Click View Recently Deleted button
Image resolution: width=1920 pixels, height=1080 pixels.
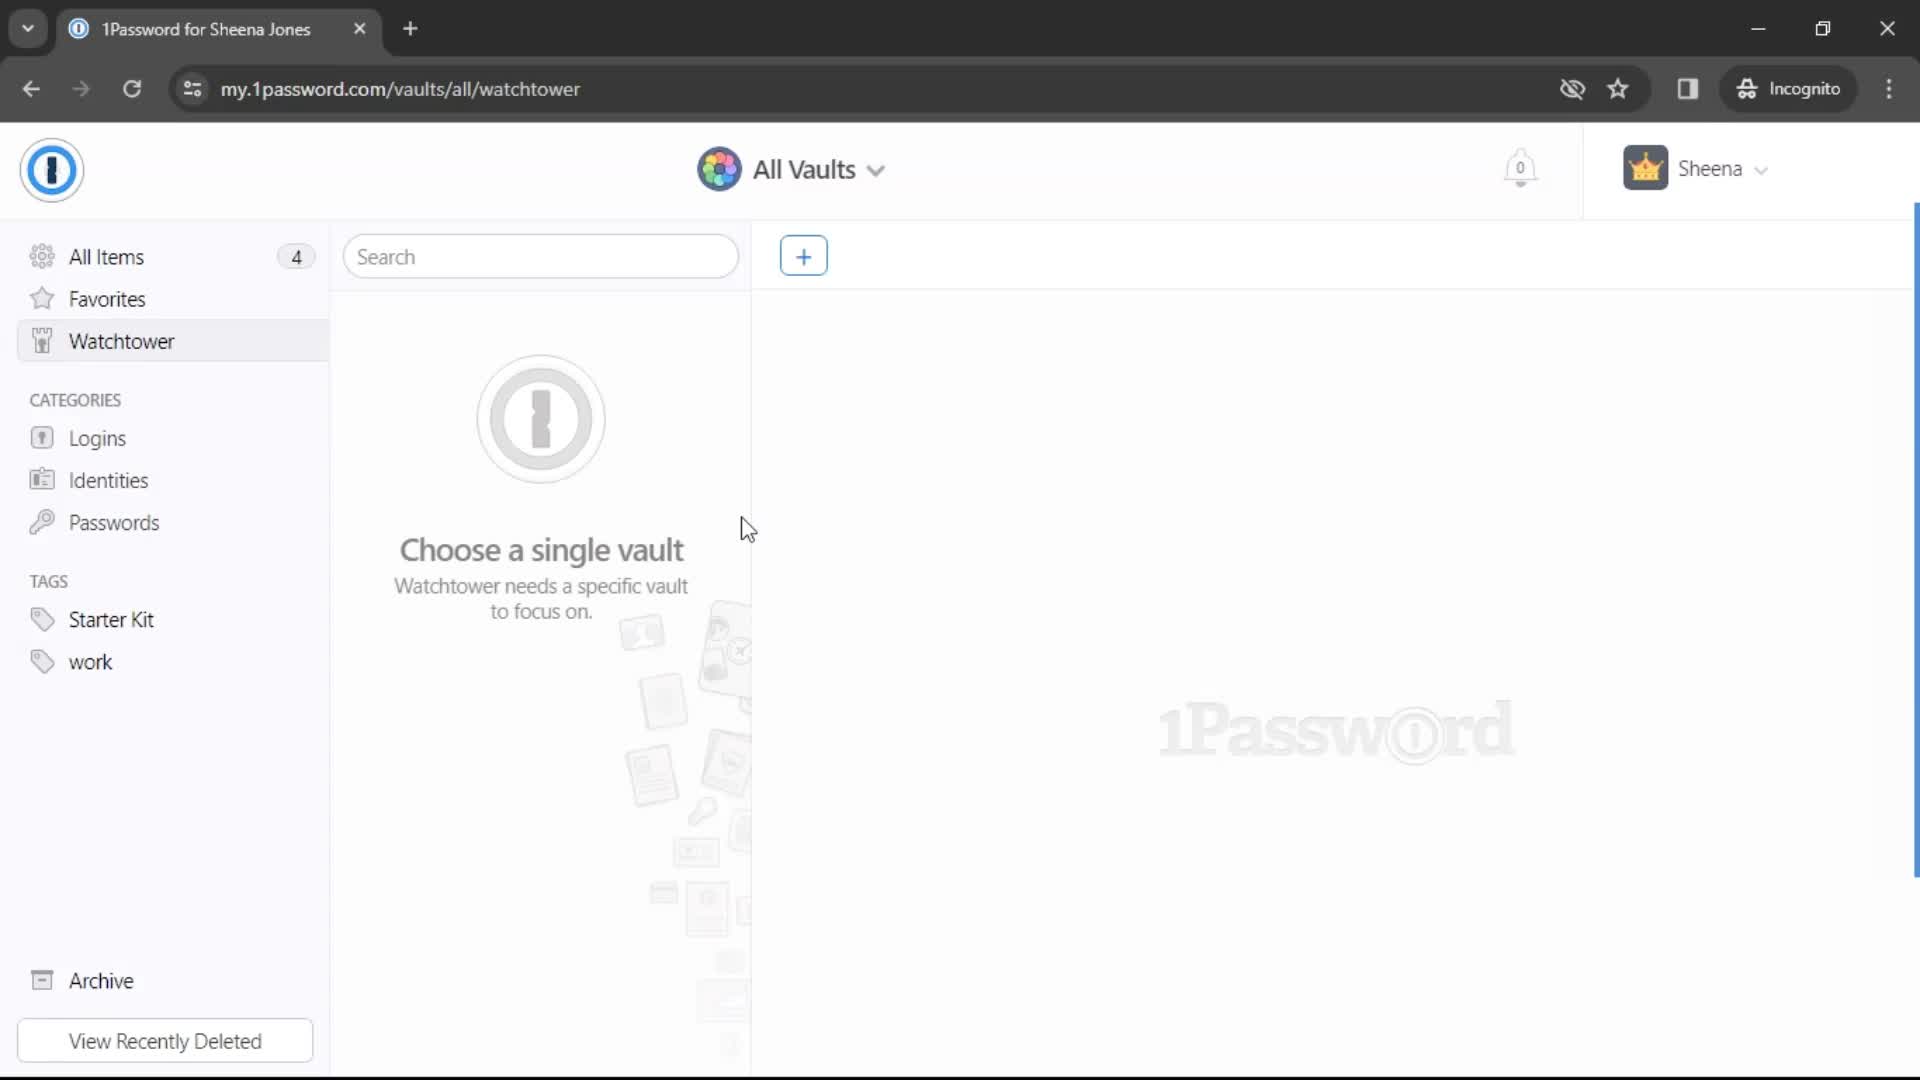pos(165,1040)
